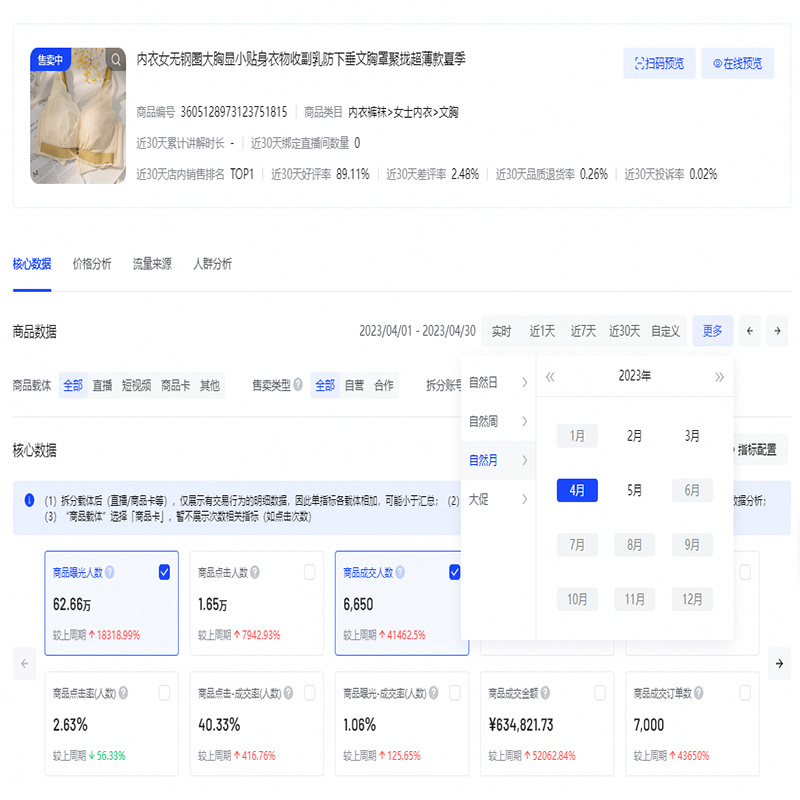Click help icon next to 商品点击人数

(255, 572)
